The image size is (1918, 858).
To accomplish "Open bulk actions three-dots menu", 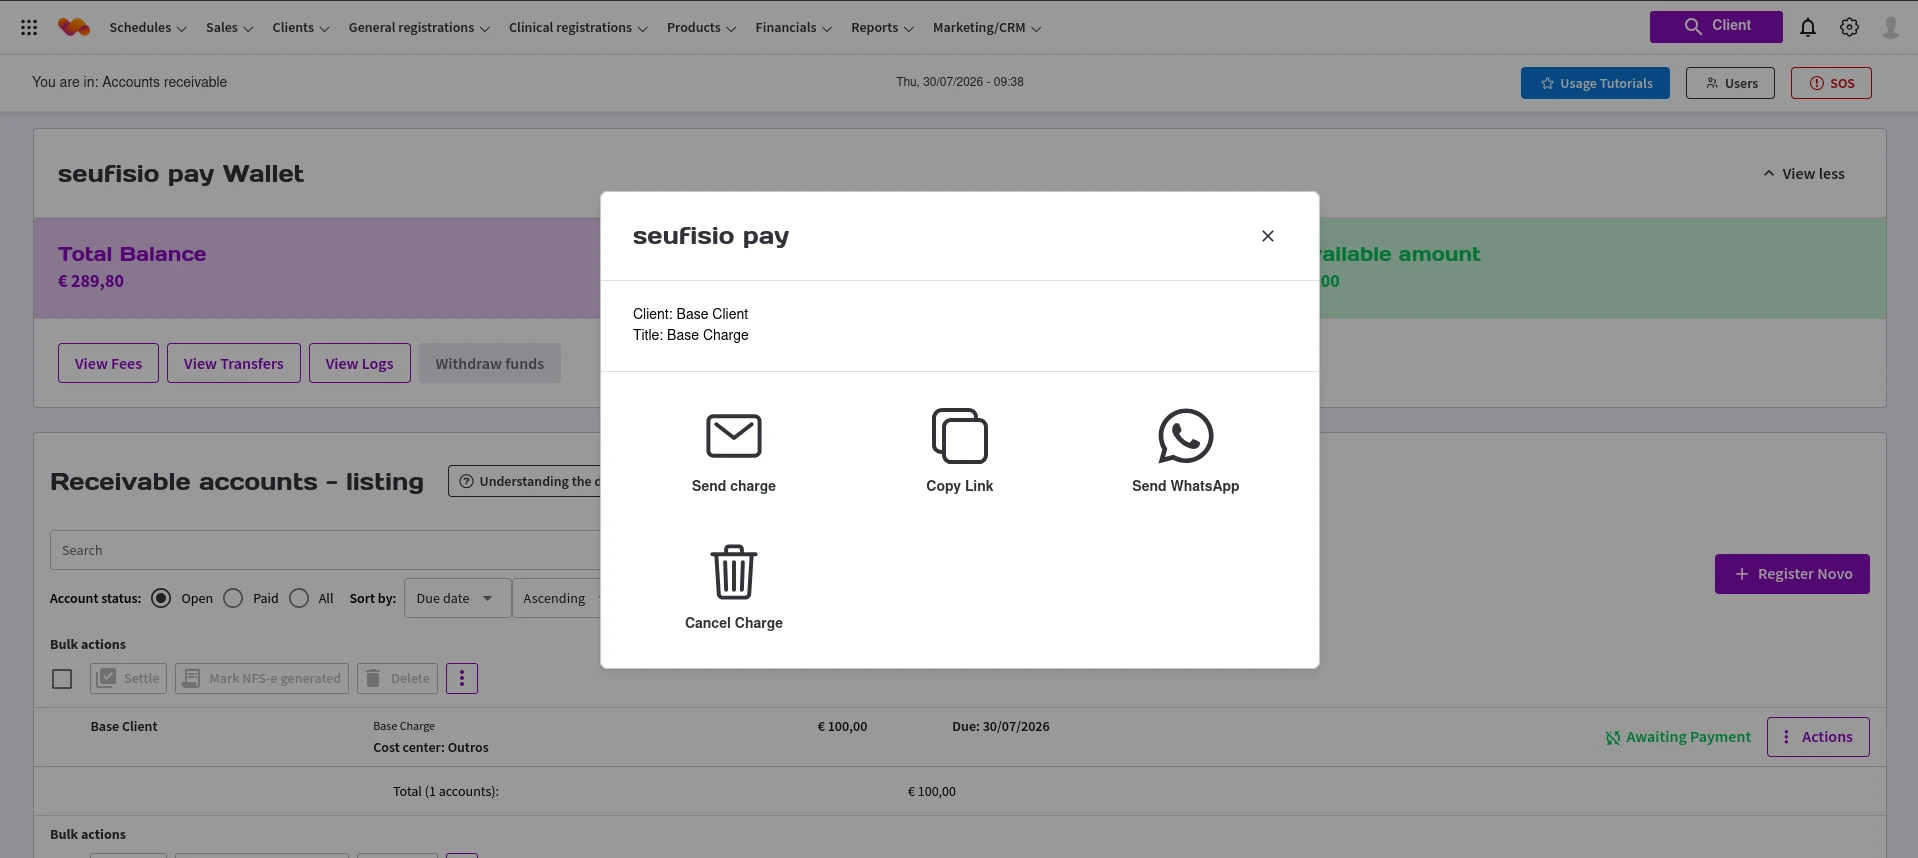I will click(x=462, y=678).
